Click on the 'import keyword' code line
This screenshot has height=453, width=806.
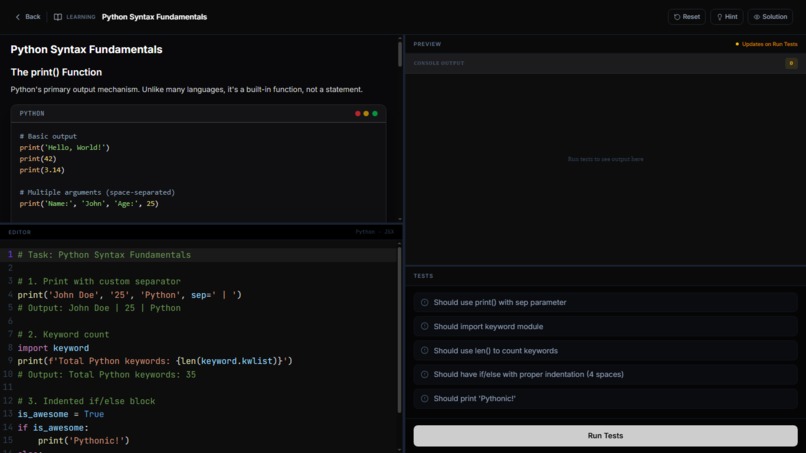53,348
